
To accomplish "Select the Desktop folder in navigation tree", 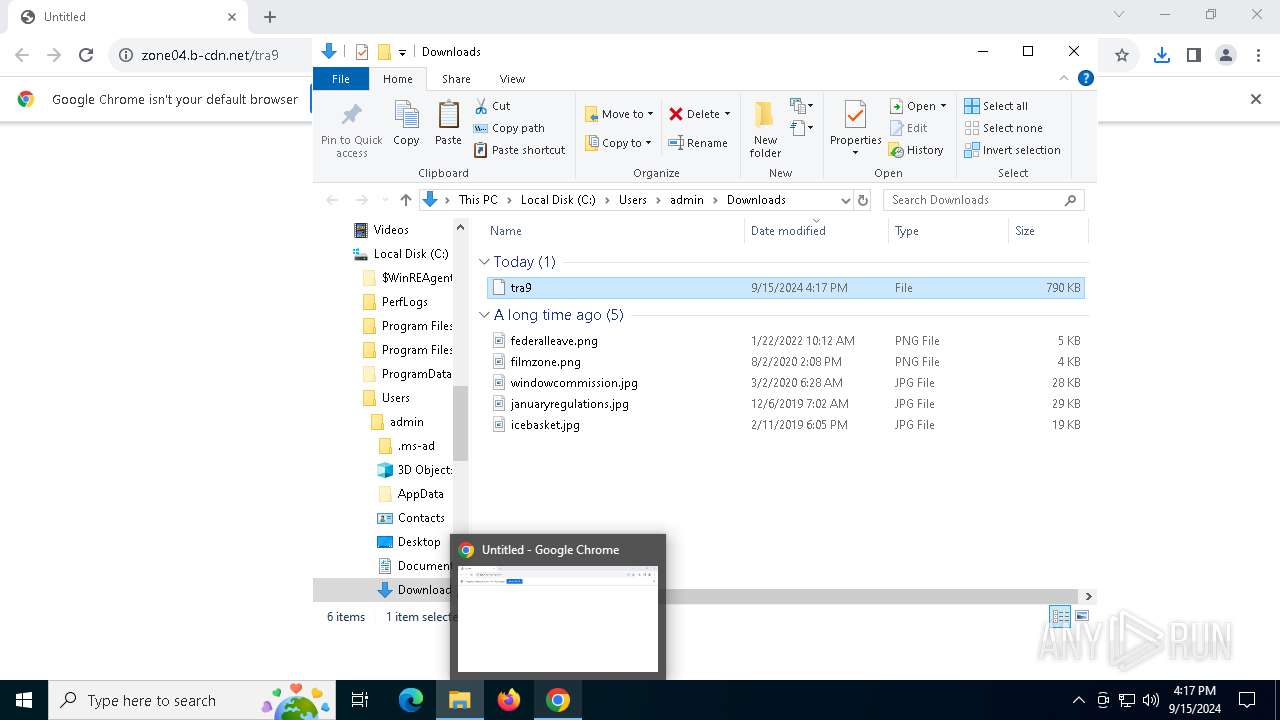I will pos(418,542).
